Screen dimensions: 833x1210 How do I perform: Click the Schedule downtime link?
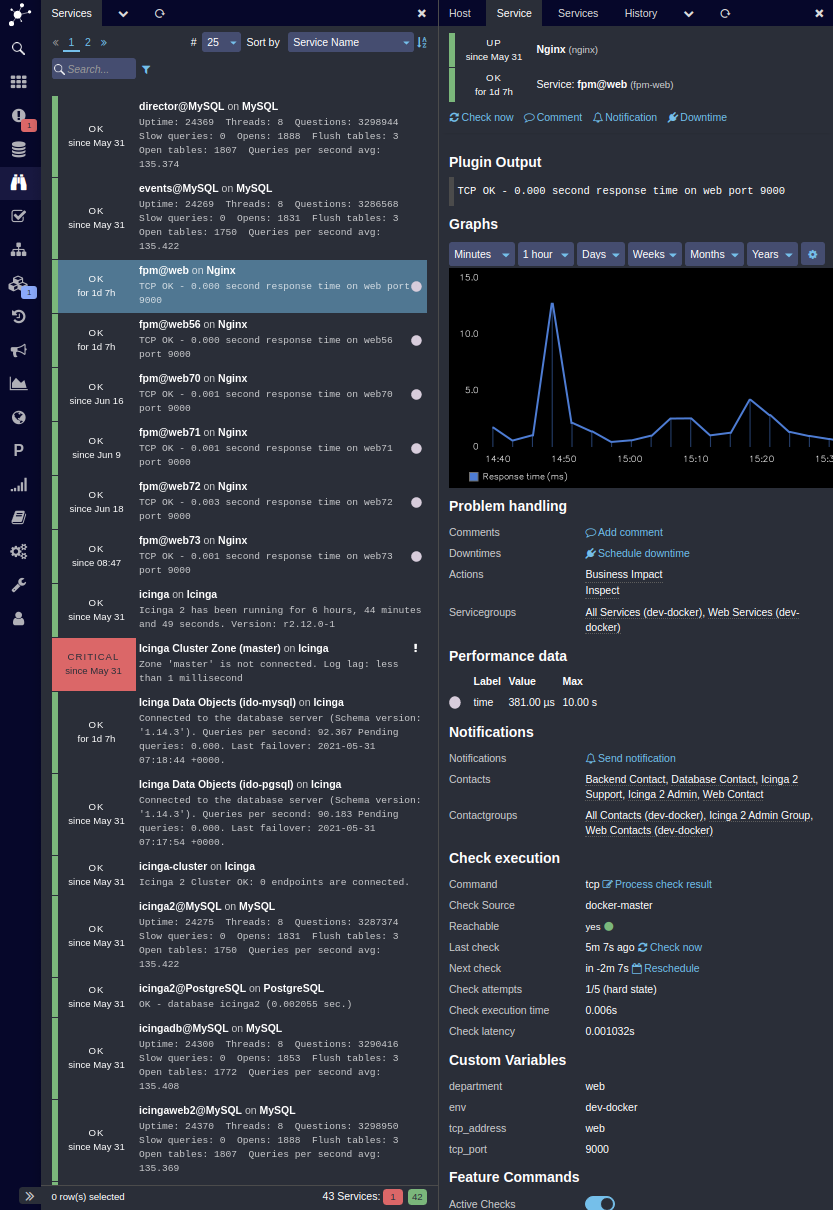click(x=637, y=553)
